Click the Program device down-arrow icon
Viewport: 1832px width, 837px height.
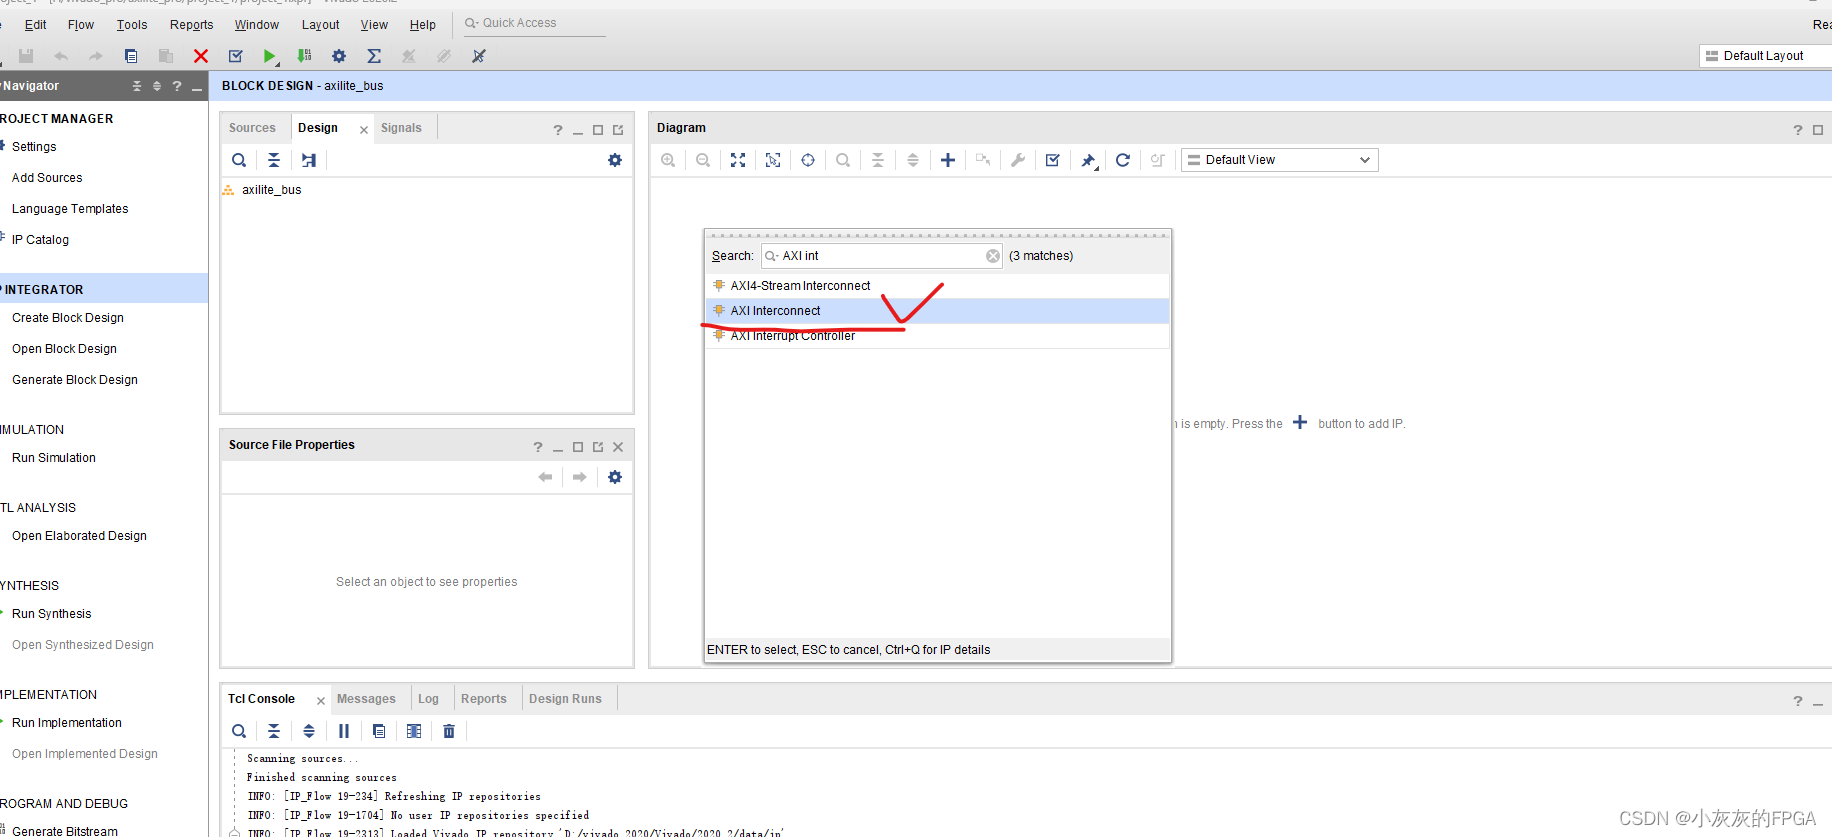coord(304,56)
